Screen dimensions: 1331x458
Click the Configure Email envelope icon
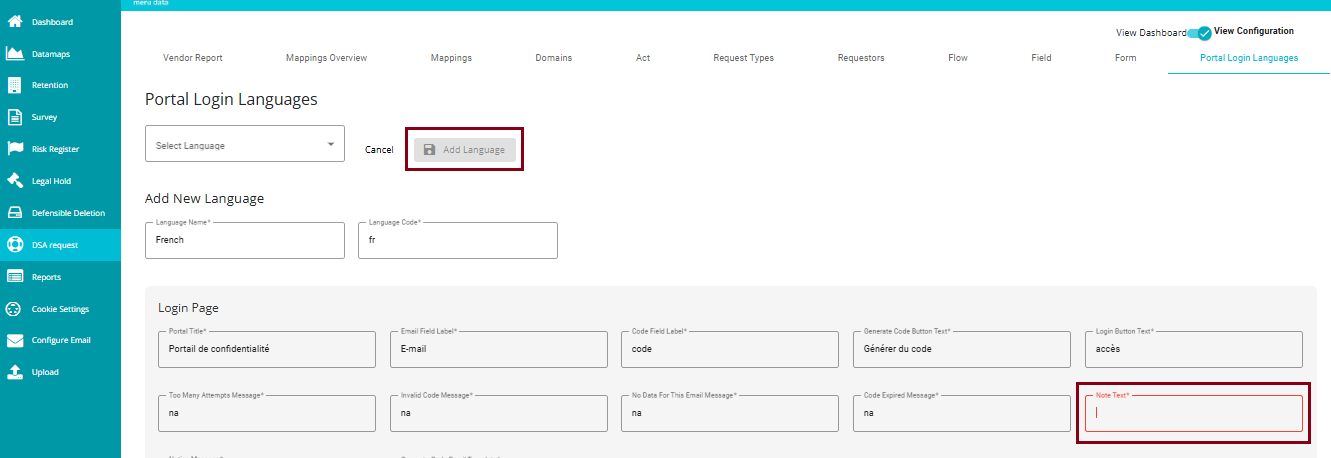[15, 340]
